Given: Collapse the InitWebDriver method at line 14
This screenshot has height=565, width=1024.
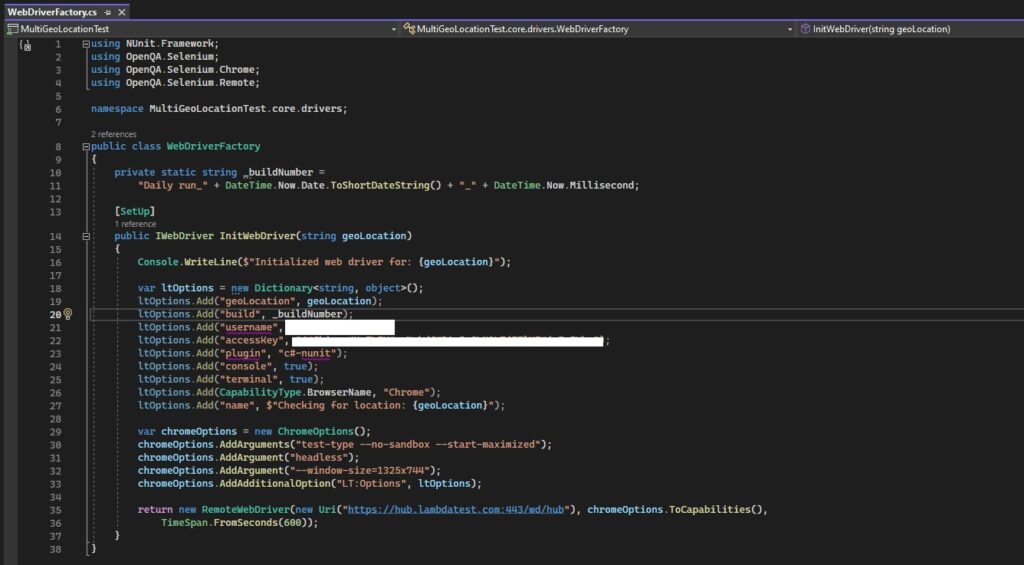Looking at the screenshot, I should coord(86,237).
